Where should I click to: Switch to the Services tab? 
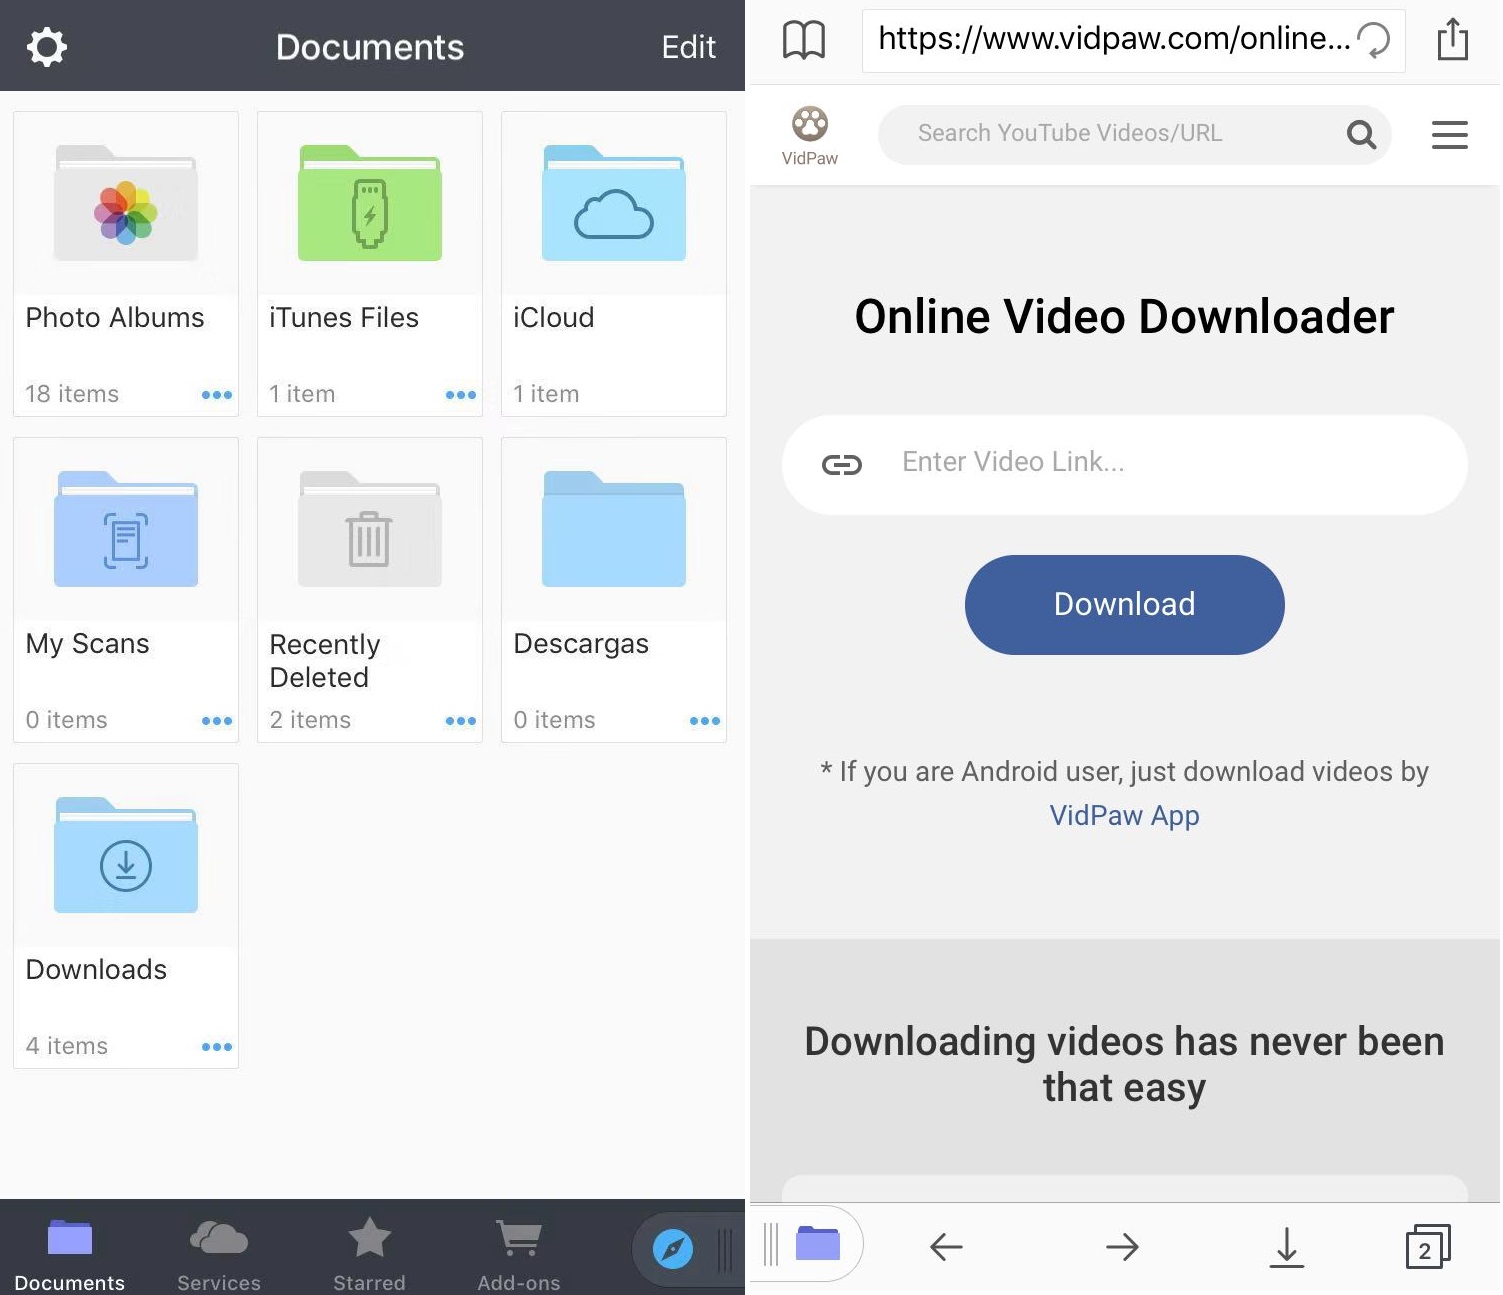(x=219, y=1255)
